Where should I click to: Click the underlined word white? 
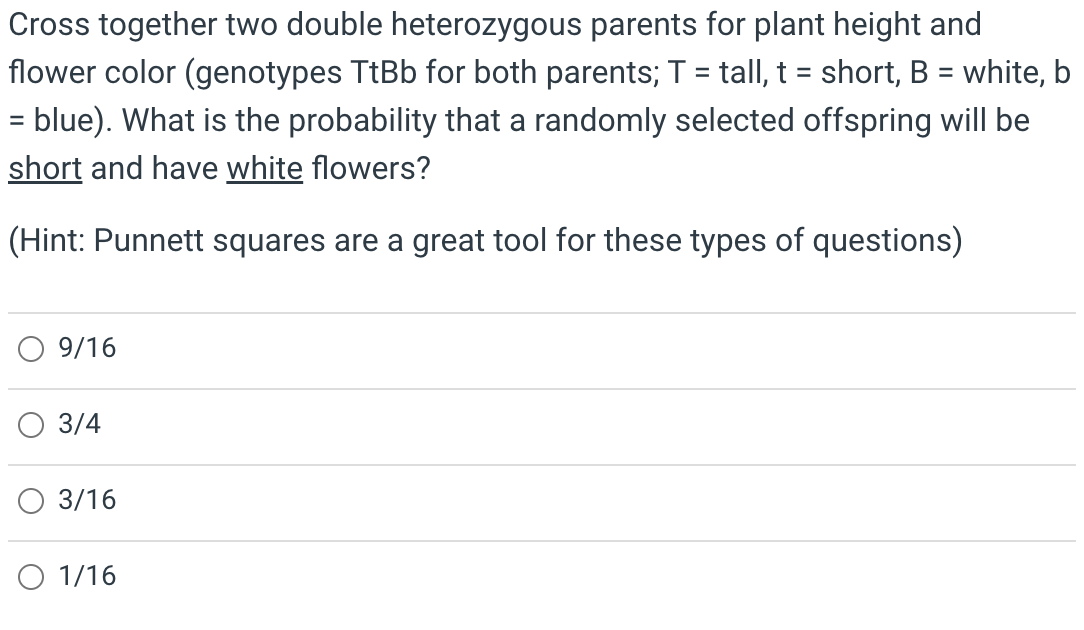pyautogui.click(x=264, y=168)
